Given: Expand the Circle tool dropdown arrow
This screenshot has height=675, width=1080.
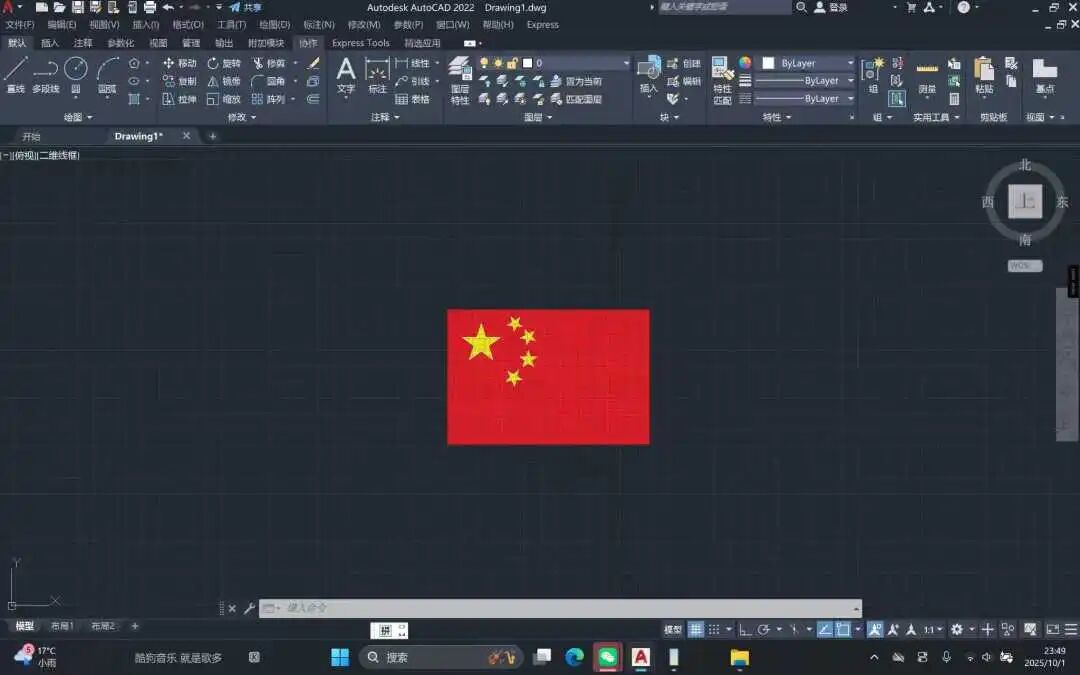Looking at the screenshot, I should (76, 98).
